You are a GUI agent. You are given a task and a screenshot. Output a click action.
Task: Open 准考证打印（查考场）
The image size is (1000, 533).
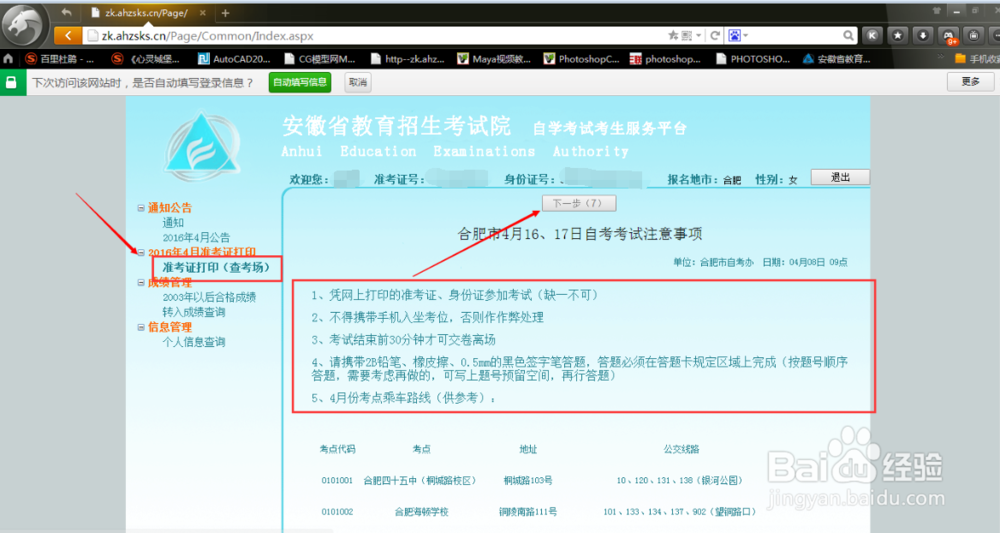coord(216,268)
